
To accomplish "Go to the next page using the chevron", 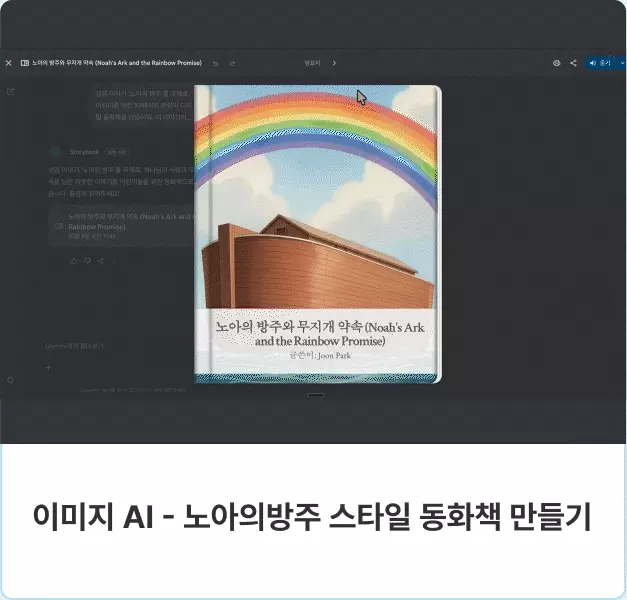I will pyautogui.click(x=334, y=63).
